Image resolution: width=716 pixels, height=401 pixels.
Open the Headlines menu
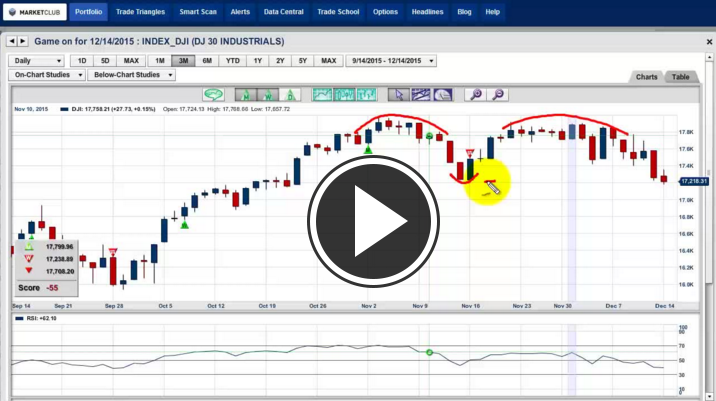tap(427, 12)
